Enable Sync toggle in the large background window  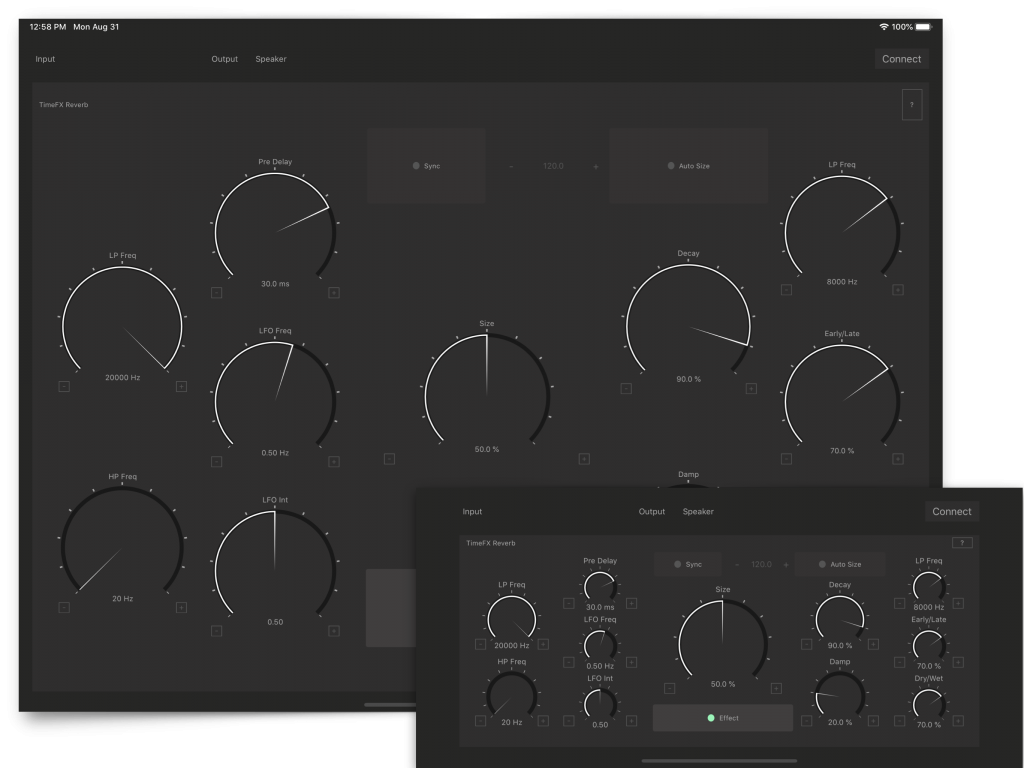click(426, 166)
